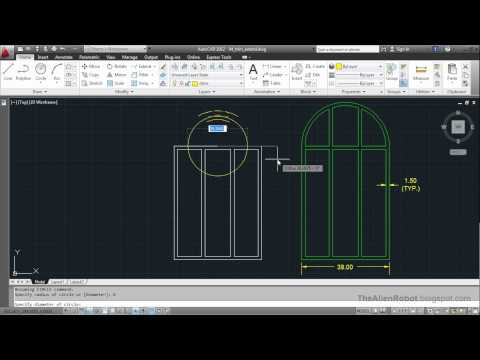Viewport: 480px width, 360px height.
Task: Click the Paste icon
Action: point(452,72)
